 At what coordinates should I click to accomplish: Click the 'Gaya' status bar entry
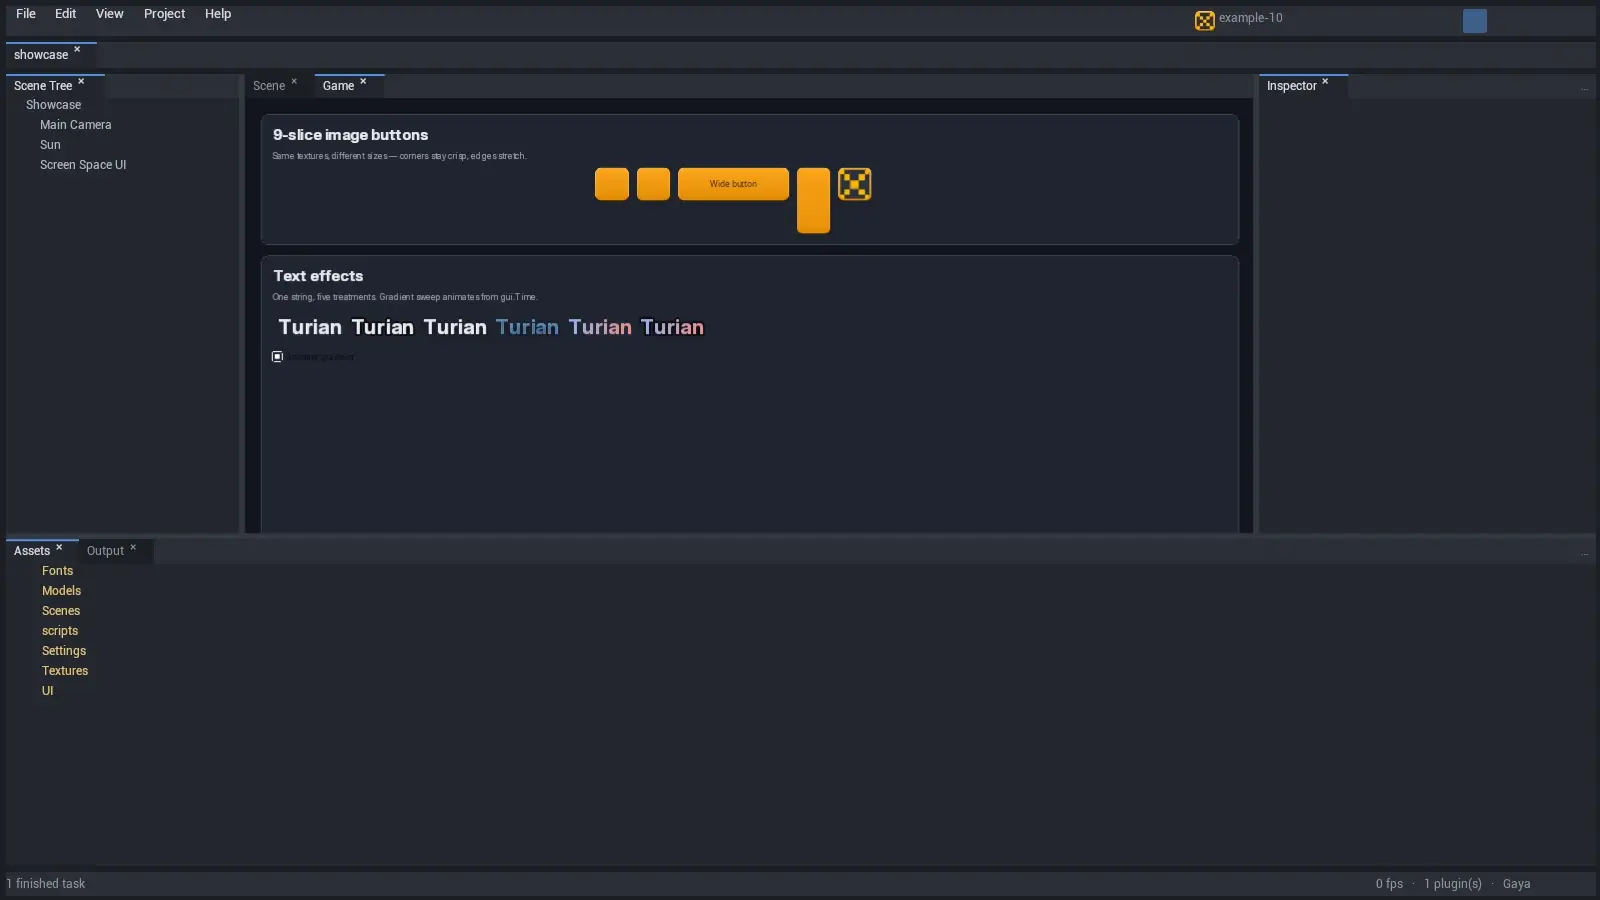coord(1516,884)
